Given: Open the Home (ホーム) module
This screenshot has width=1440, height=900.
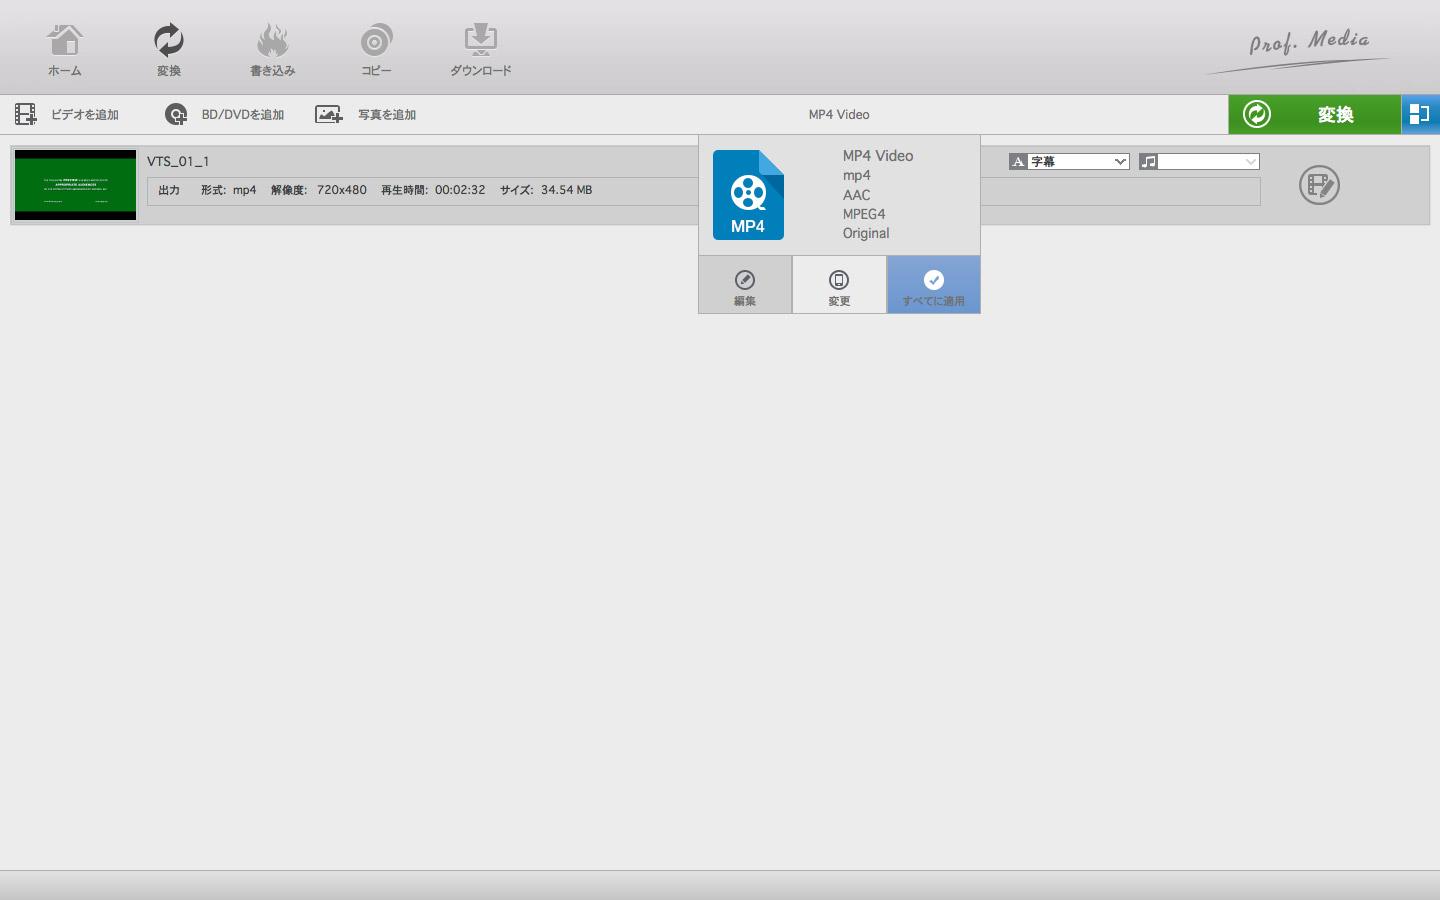Looking at the screenshot, I should click(x=65, y=50).
